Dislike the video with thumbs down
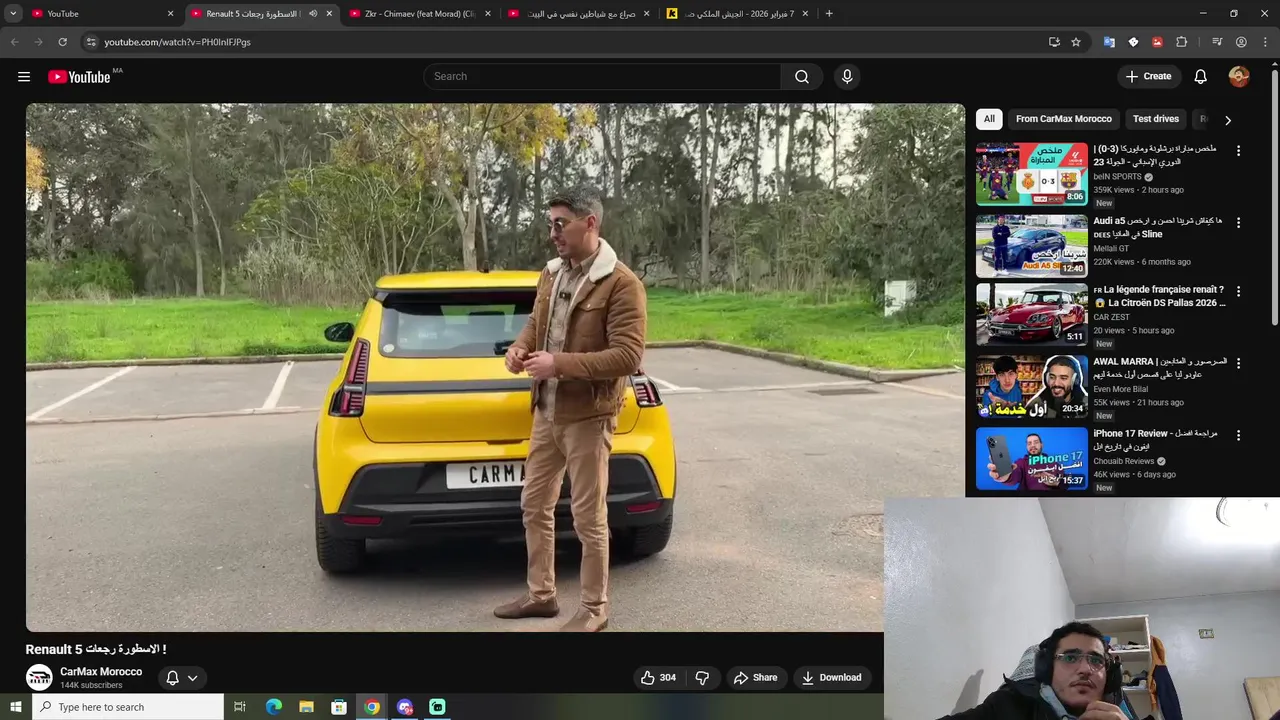Image resolution: width=1280 pixels, height=720 pixels. point(702,678)
